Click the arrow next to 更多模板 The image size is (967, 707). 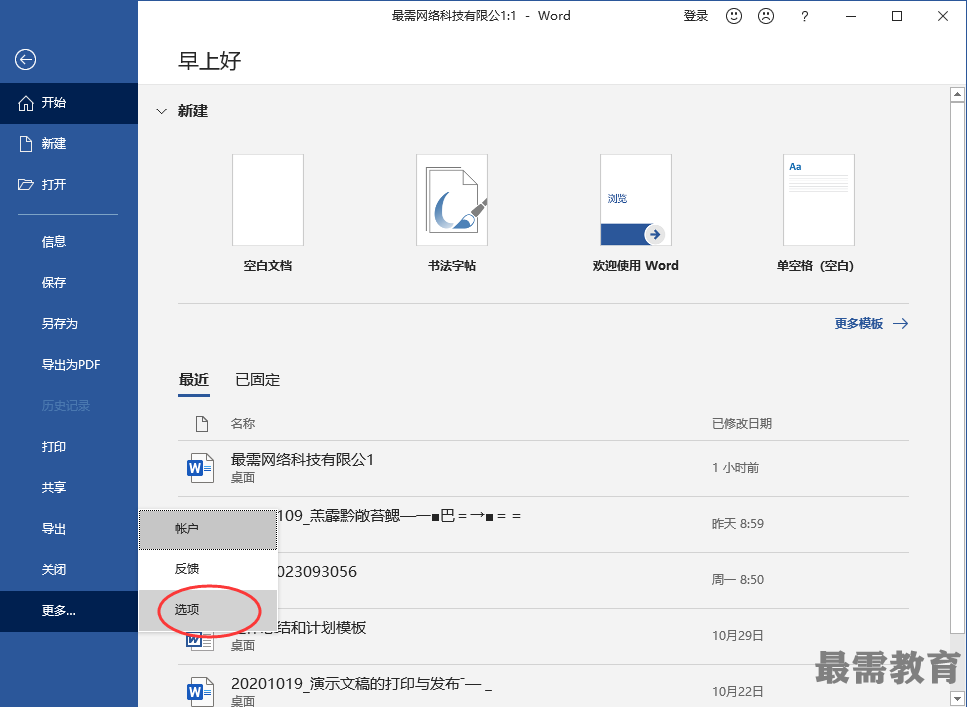coord(900,324)
